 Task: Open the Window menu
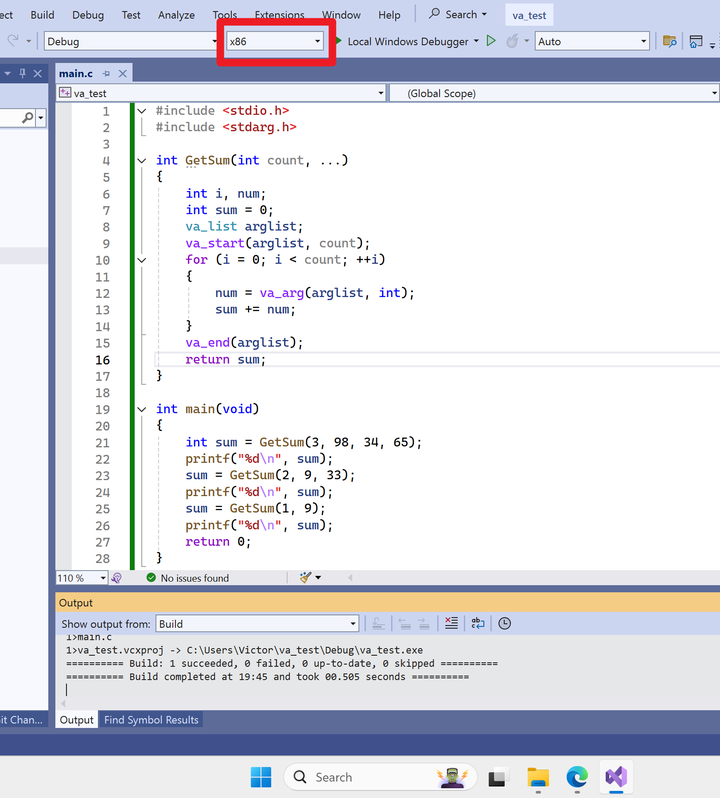[341, 15]
